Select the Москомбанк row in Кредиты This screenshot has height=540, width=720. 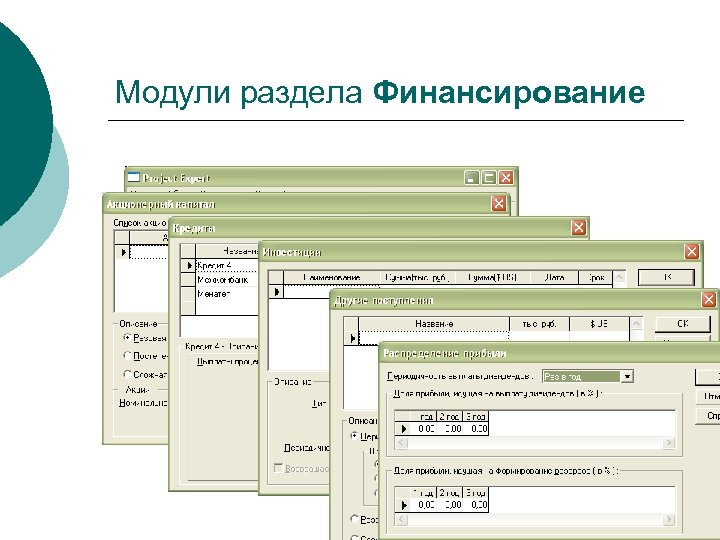227,280
